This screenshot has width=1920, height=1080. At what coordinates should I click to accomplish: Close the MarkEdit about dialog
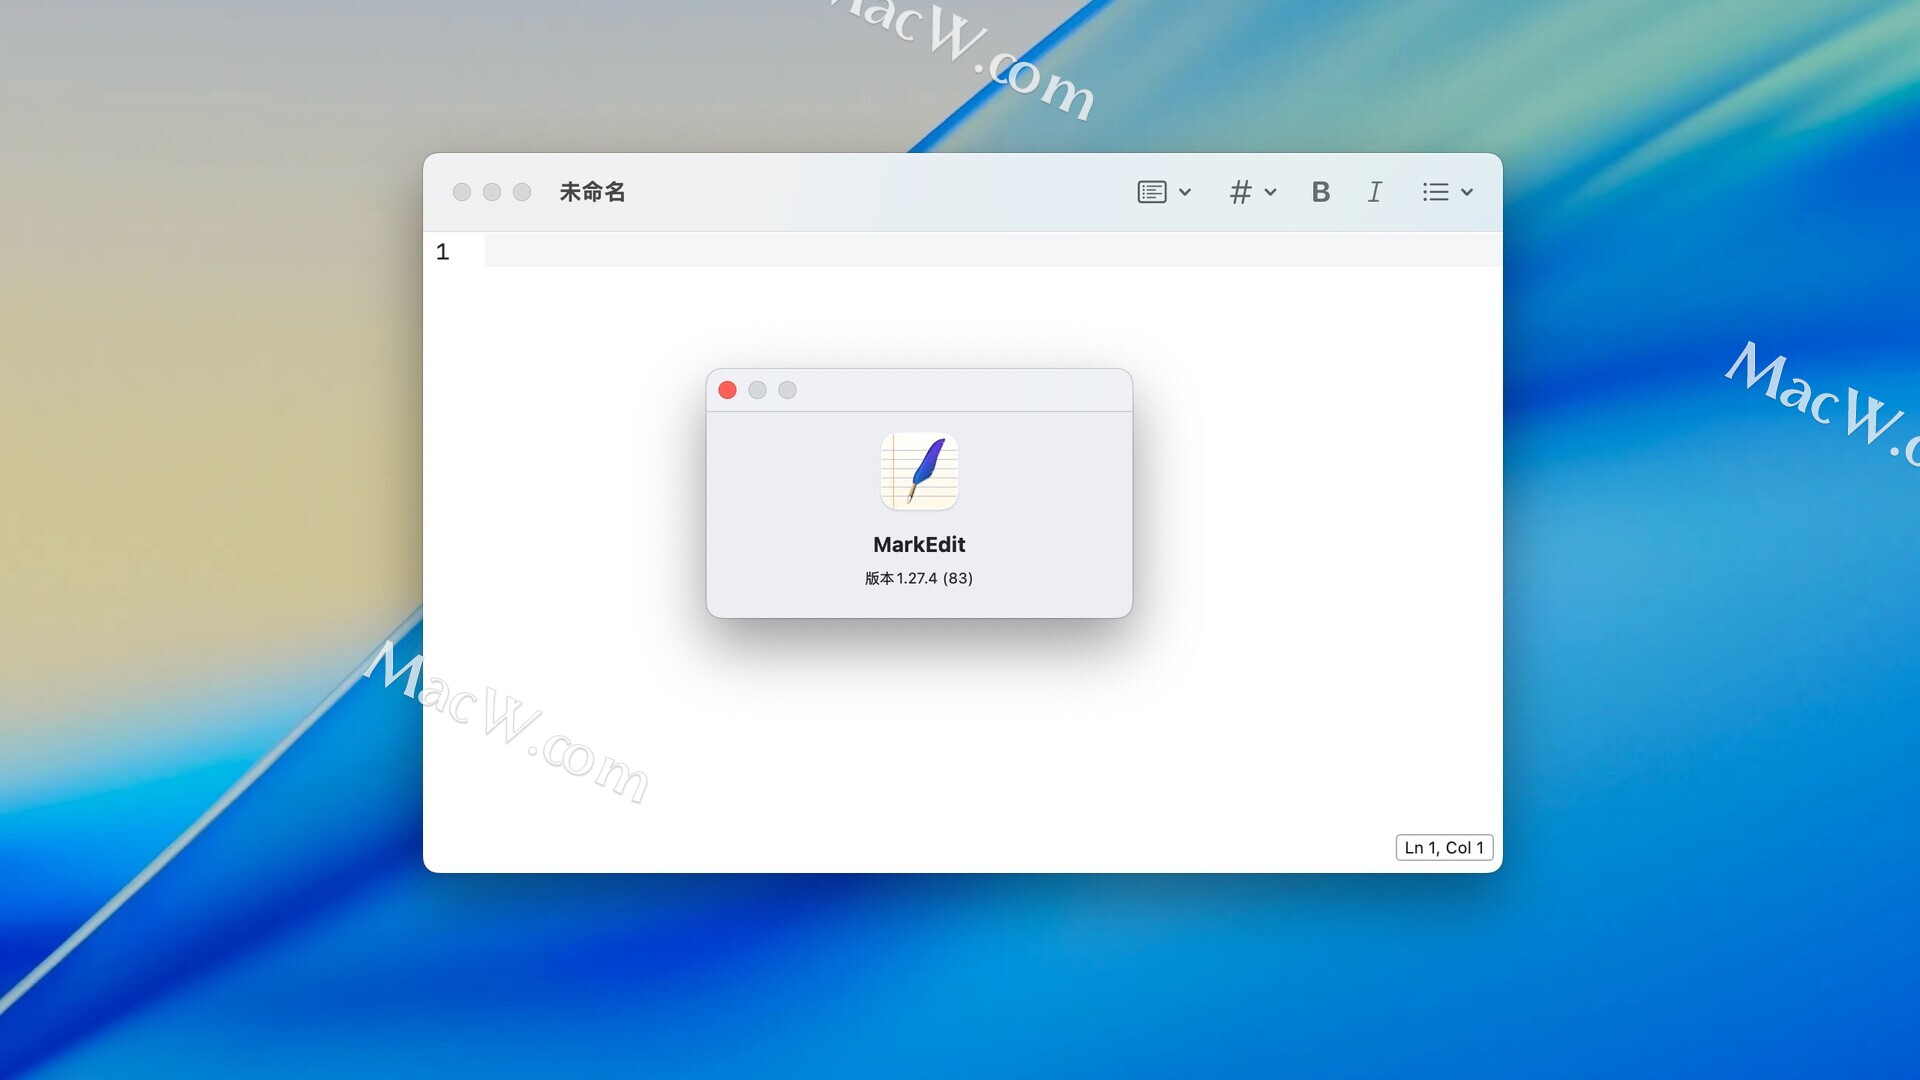[728, 390]
